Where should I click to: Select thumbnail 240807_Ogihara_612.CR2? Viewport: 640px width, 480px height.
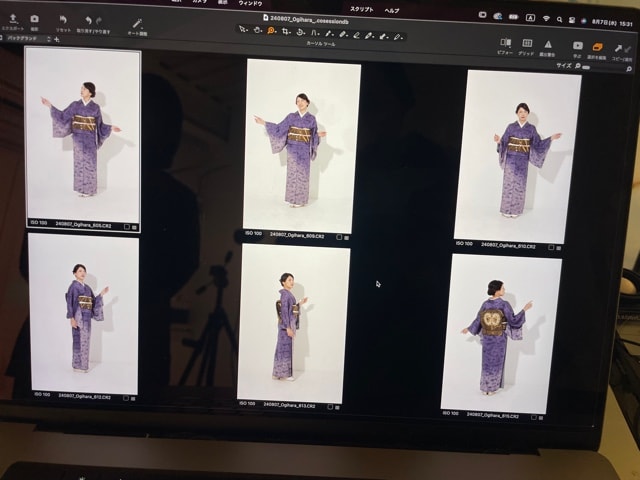[84, 313]
